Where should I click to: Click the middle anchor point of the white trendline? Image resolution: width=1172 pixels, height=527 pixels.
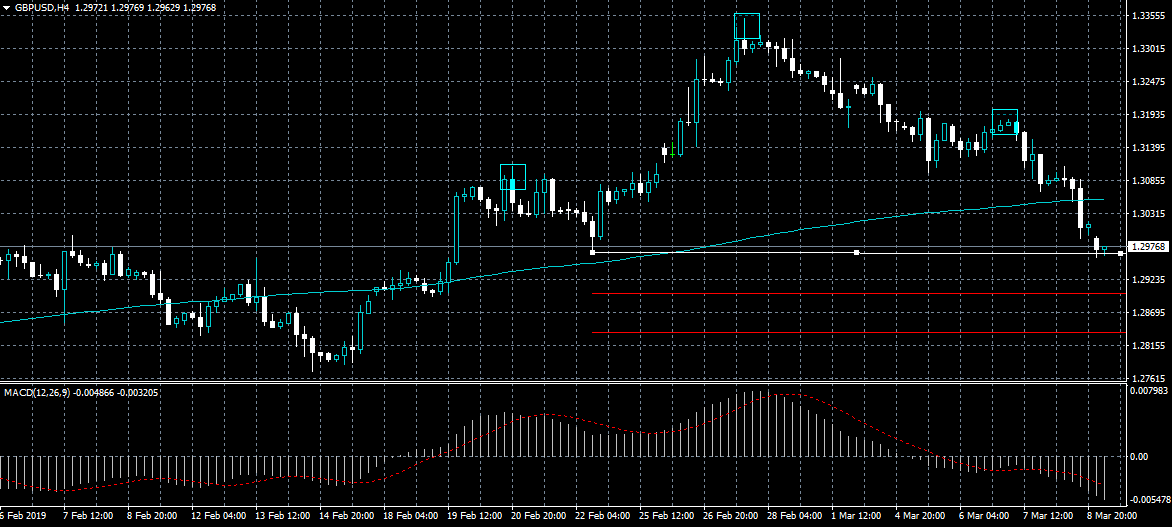pyautogui.click(x=857, y=253)
